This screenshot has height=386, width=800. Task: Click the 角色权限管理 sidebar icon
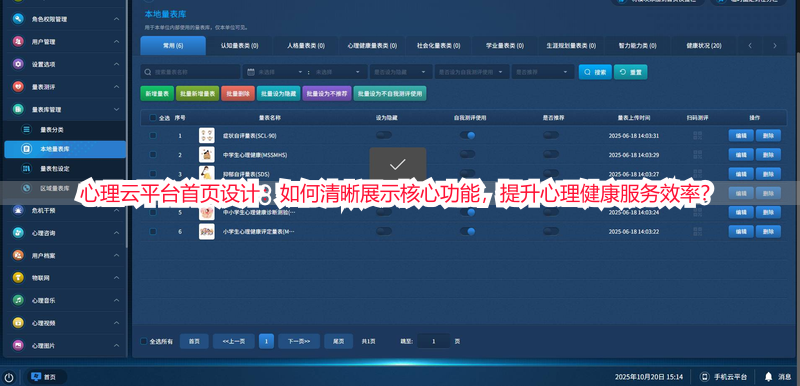18,19
